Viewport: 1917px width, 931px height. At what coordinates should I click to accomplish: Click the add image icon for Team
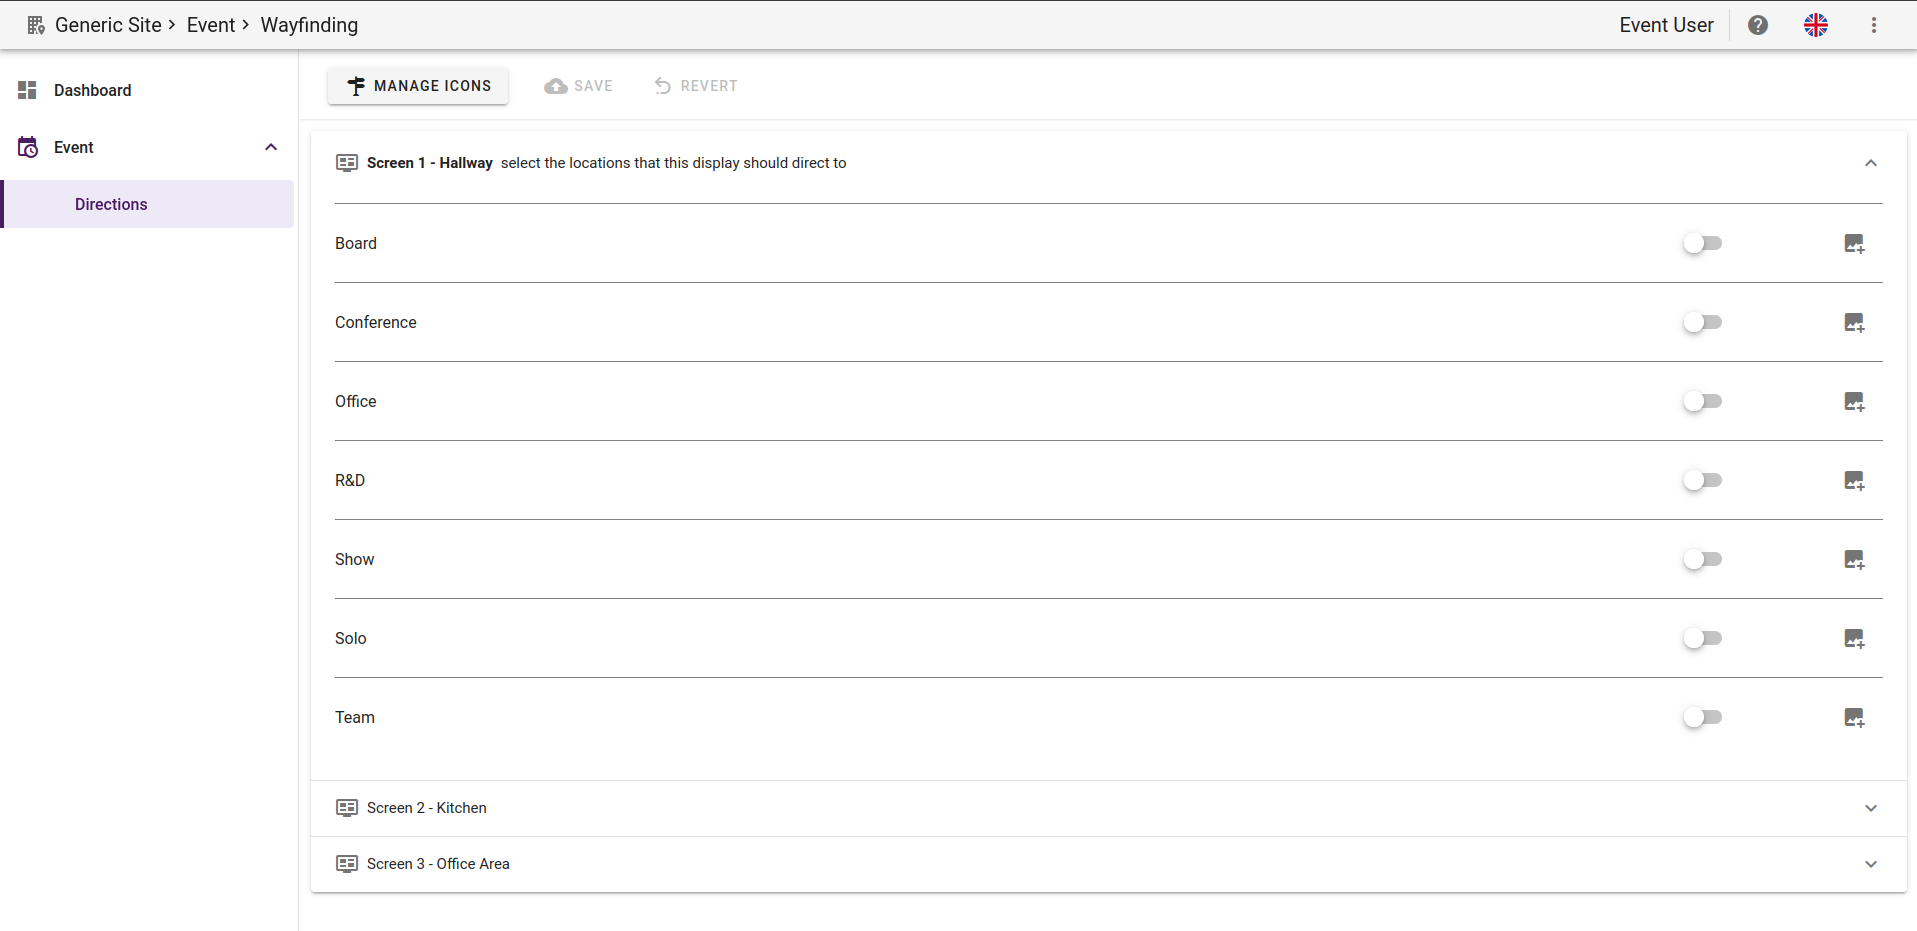[x=1853, y=718]
